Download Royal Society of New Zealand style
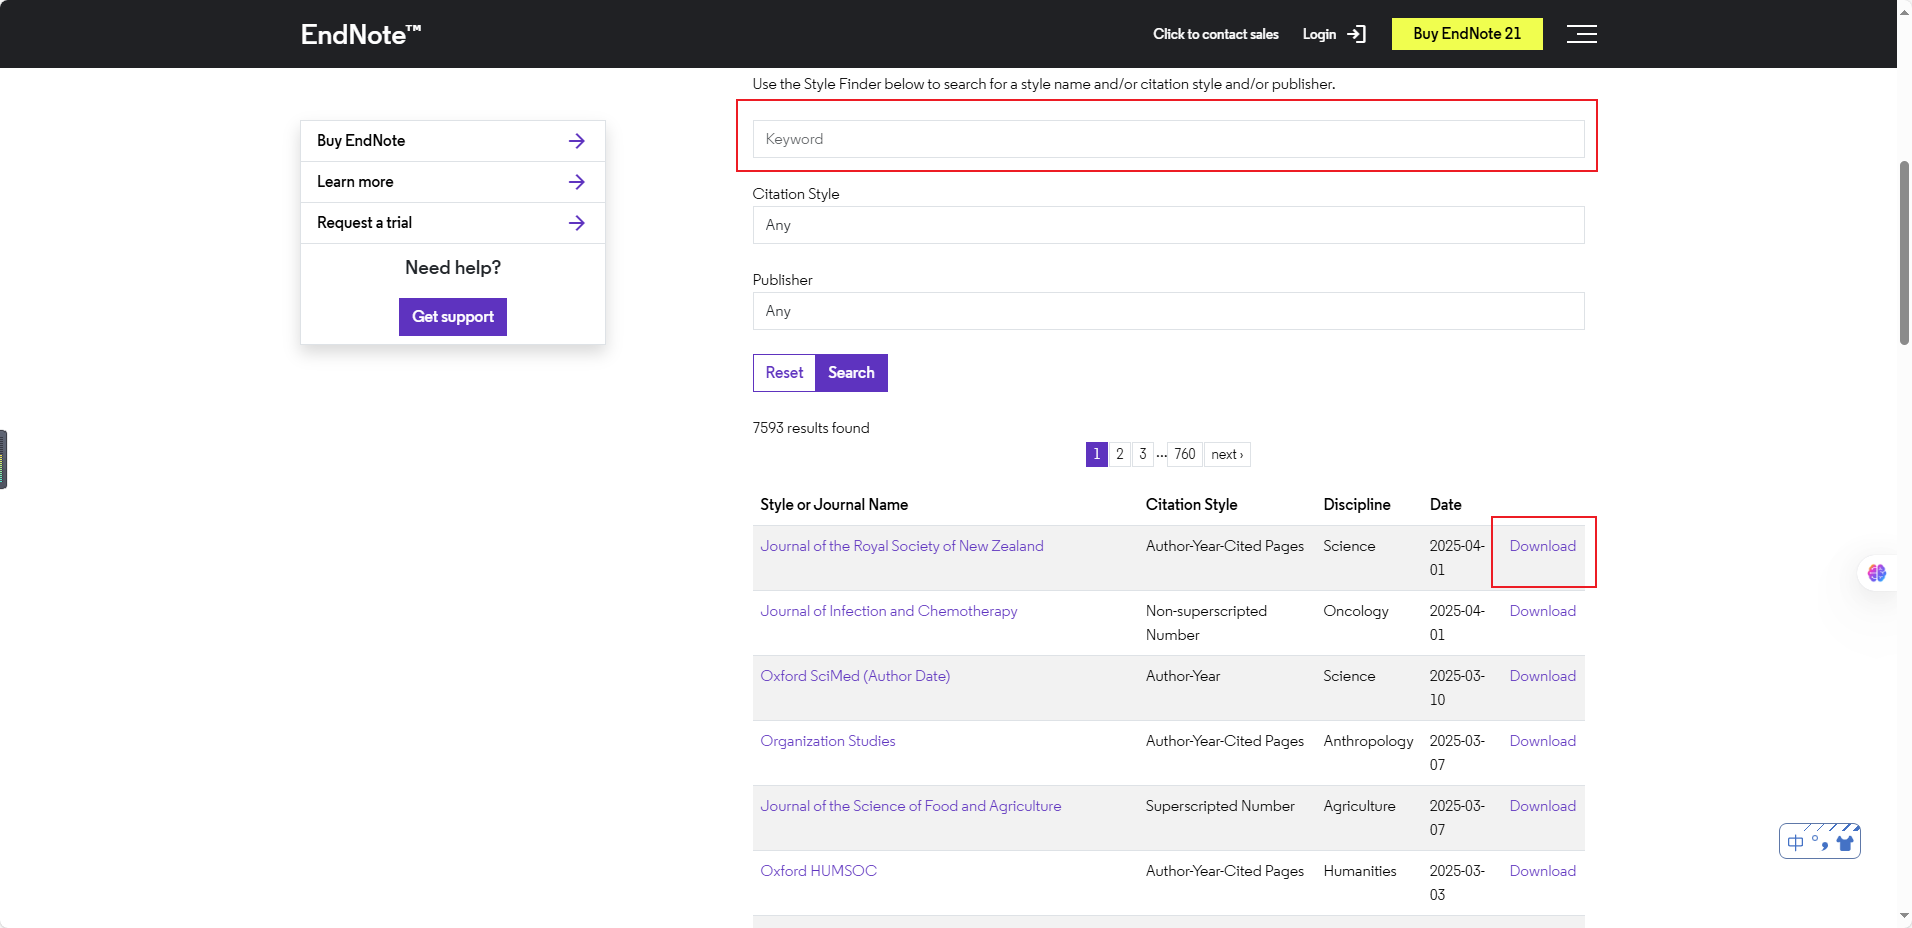Screen dimensions: 1912x928 click(x=1543, y=546)
